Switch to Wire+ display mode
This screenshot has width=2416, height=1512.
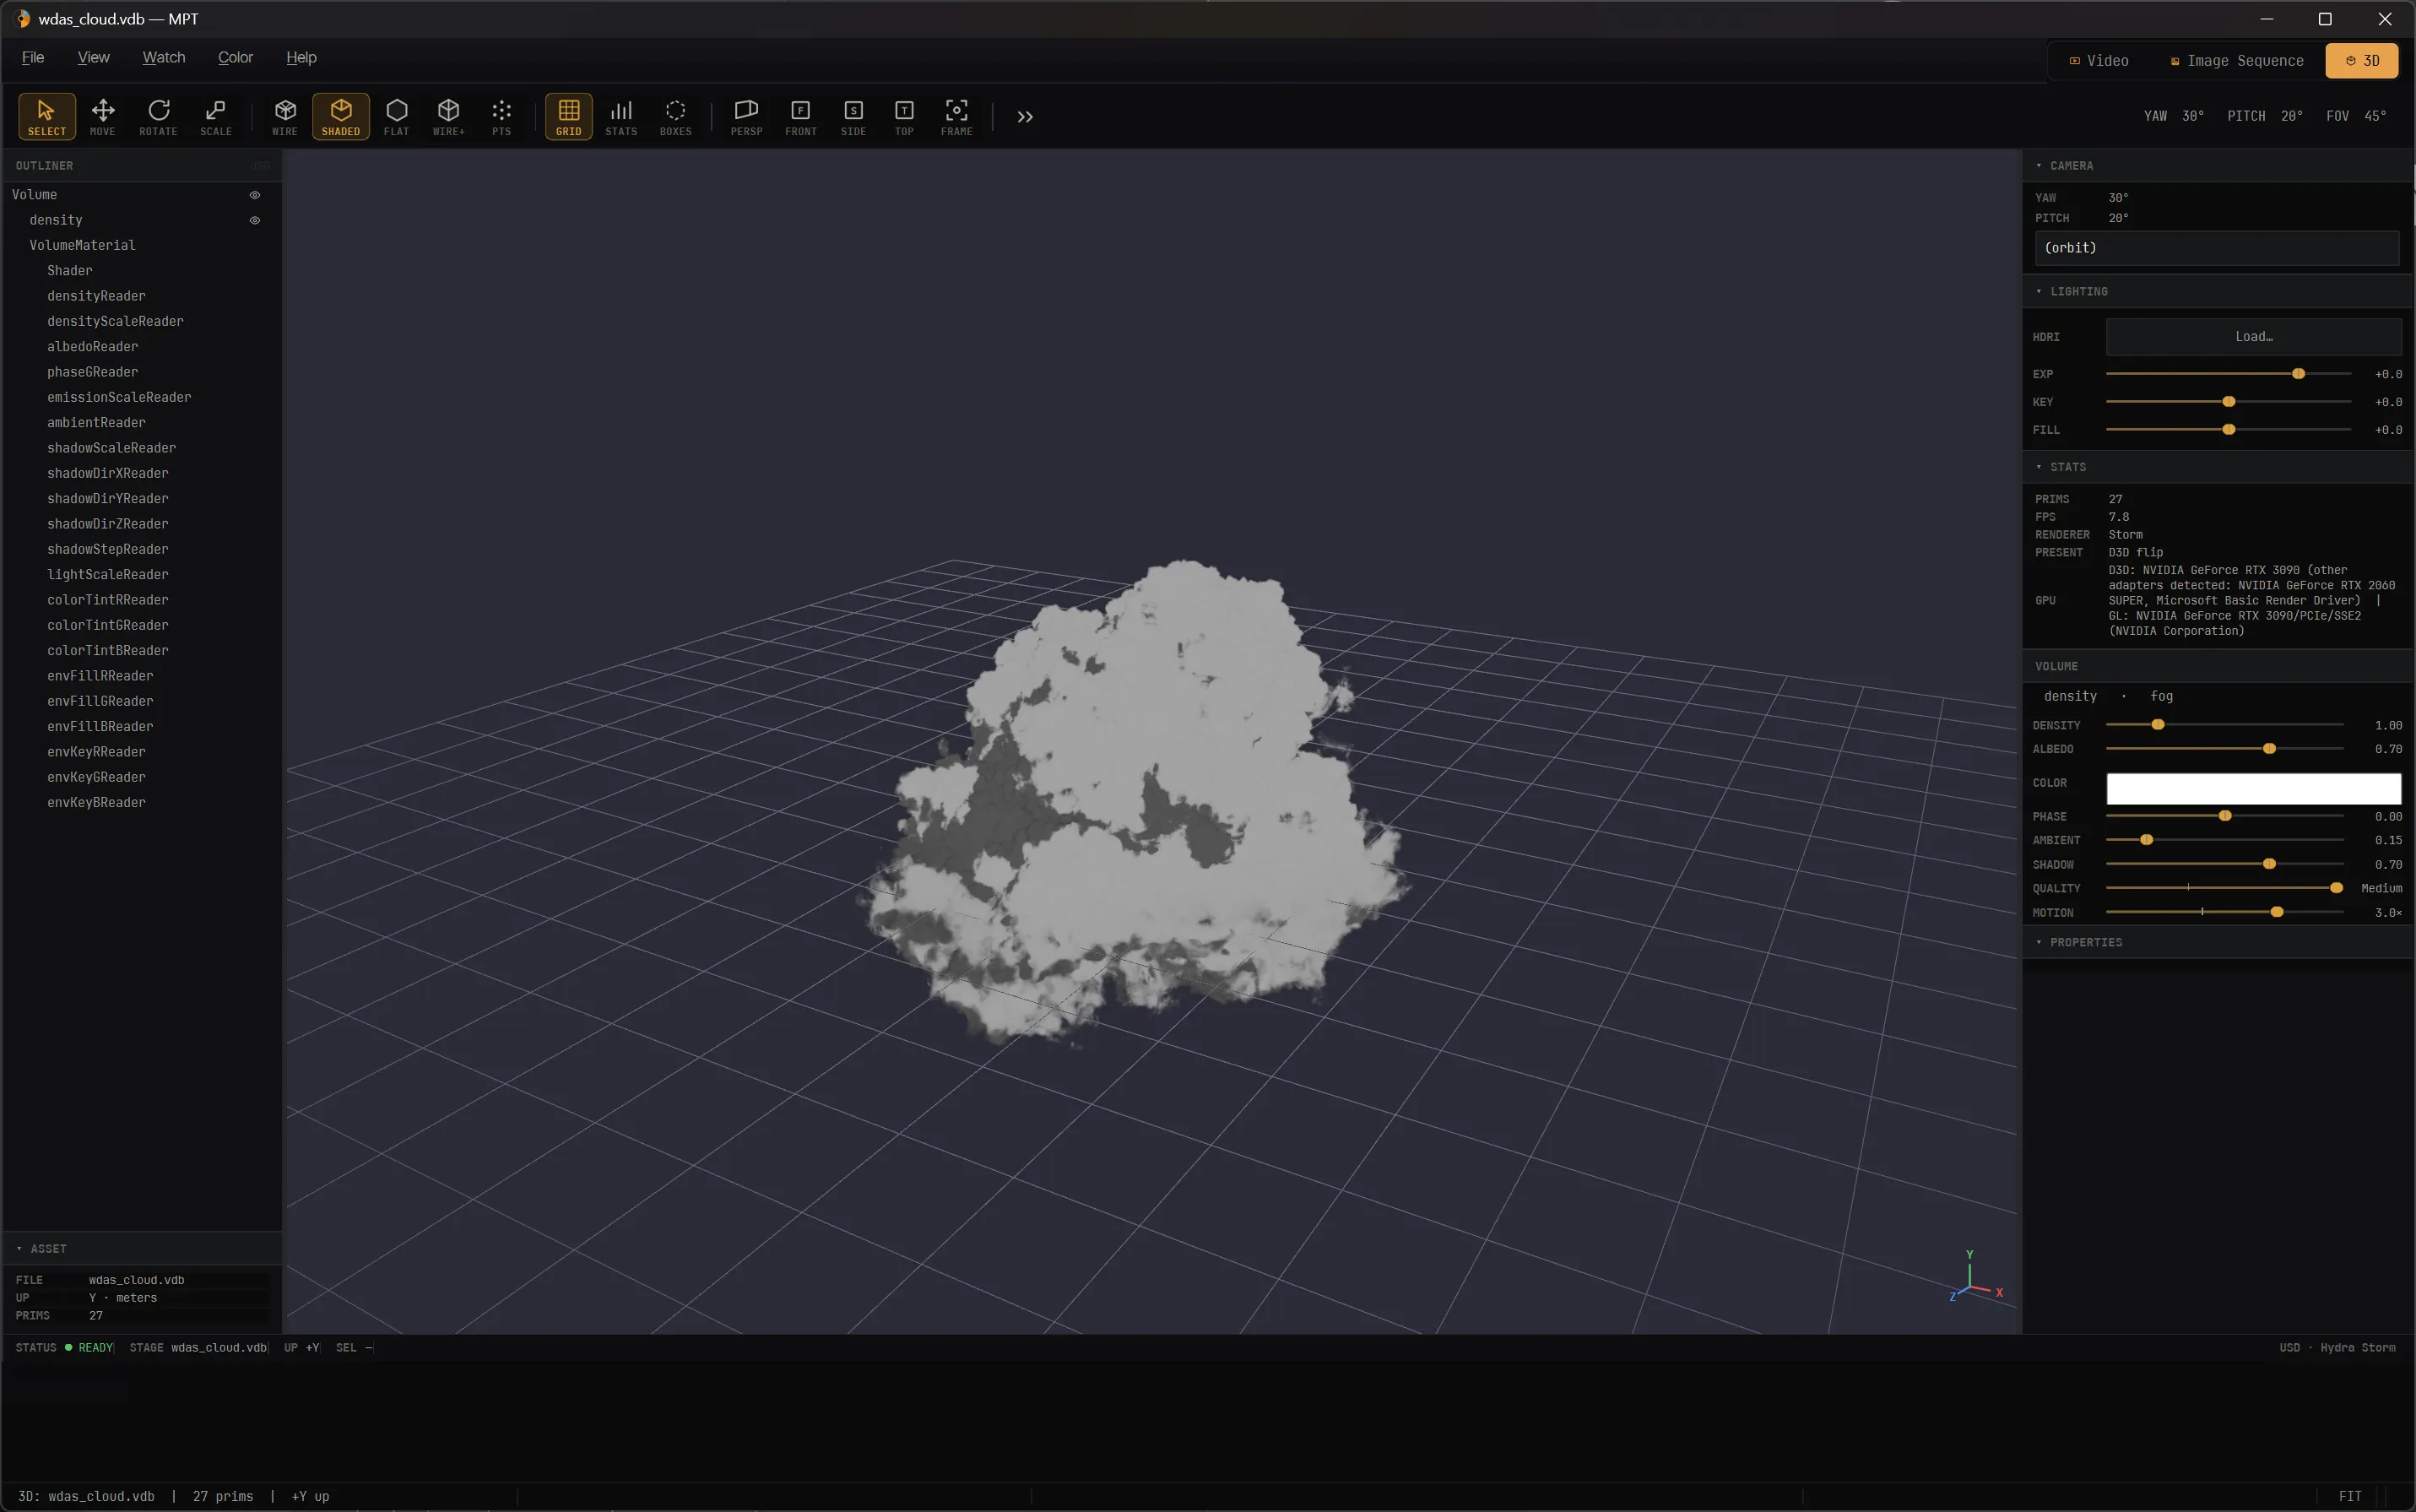pos(449,116)
